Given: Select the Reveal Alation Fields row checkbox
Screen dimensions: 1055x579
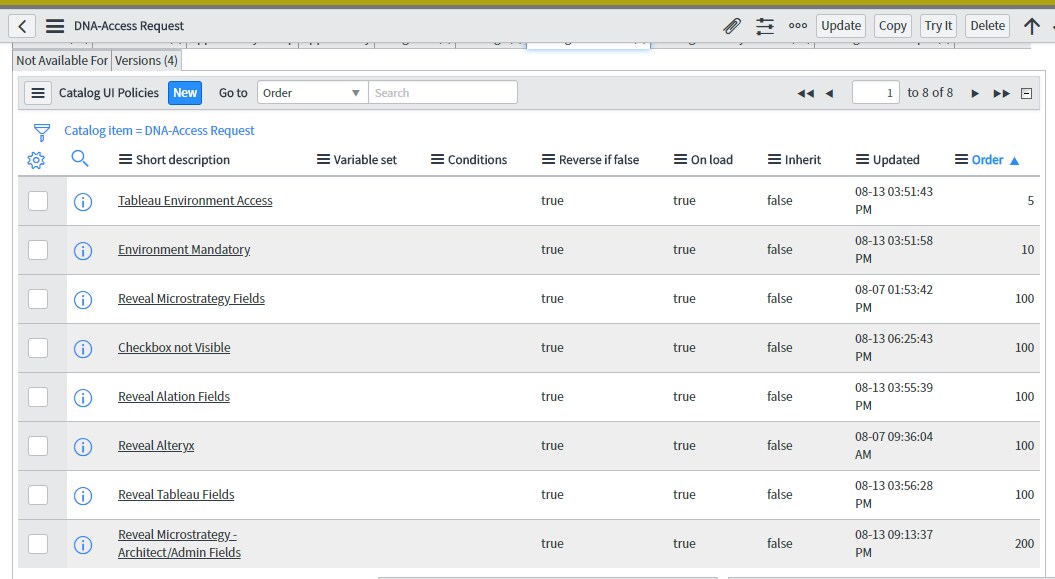Looking at the screenshot, I should [38, 397].
